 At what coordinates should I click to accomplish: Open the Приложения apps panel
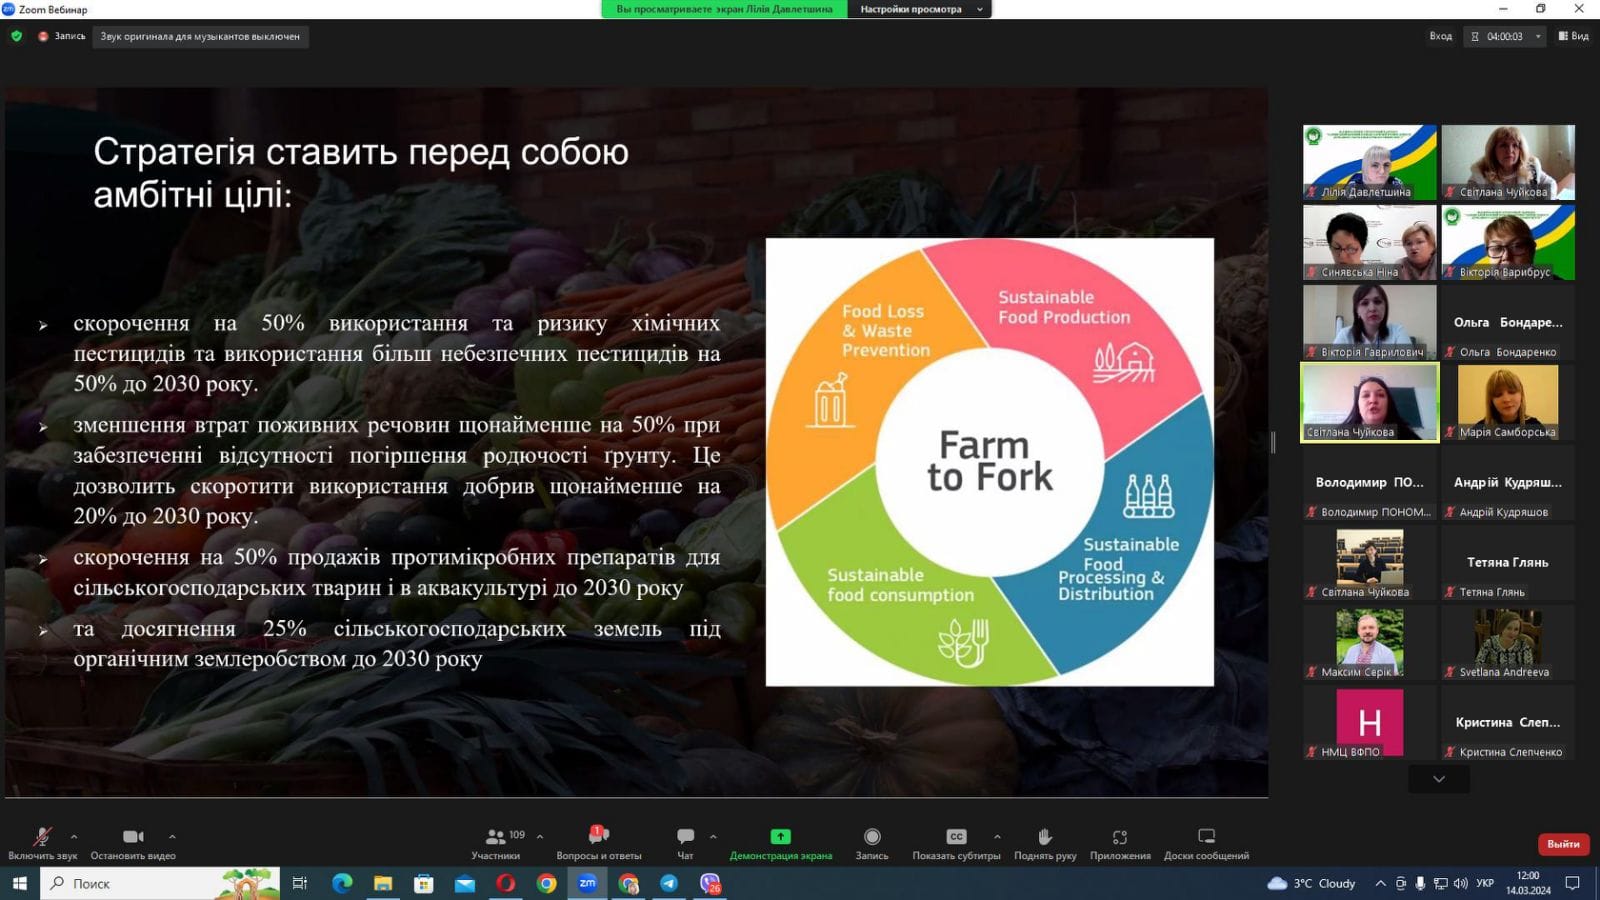[1120, 842]
